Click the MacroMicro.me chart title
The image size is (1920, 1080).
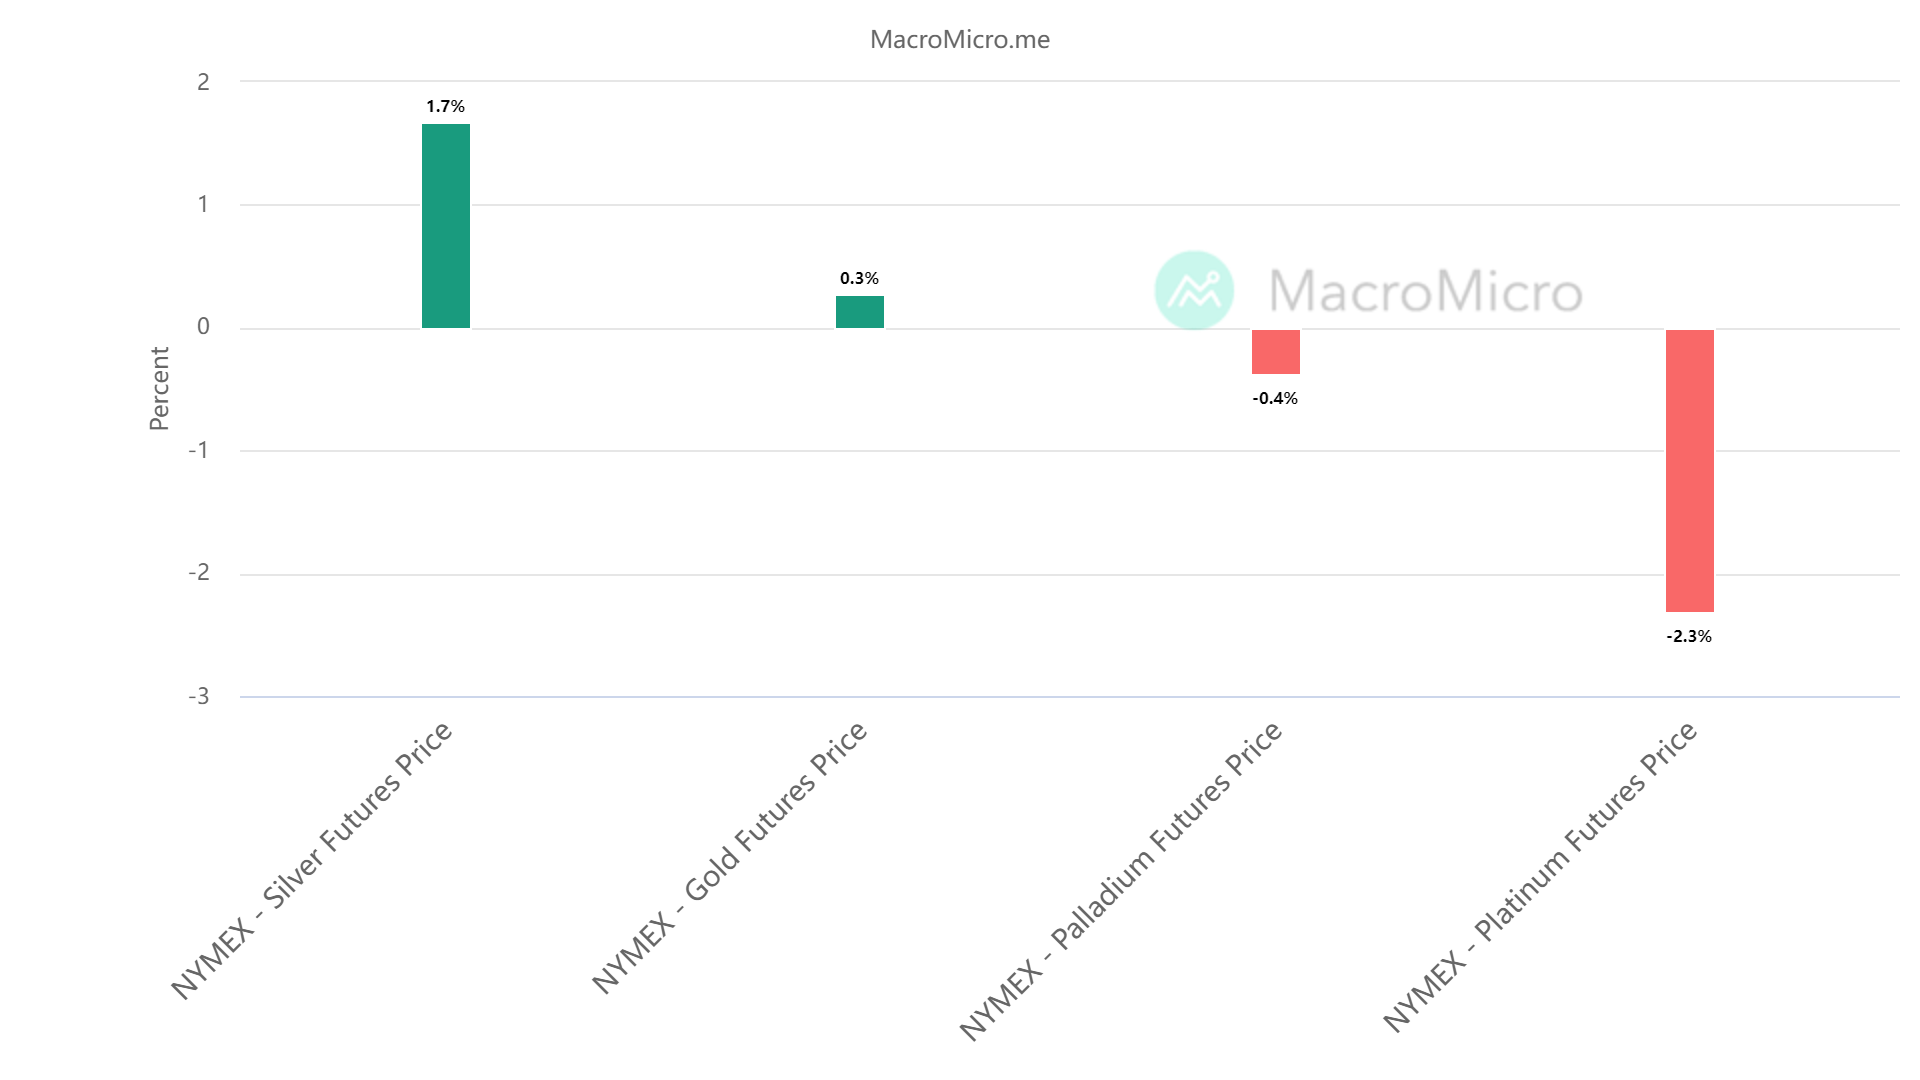pos(960,39)
